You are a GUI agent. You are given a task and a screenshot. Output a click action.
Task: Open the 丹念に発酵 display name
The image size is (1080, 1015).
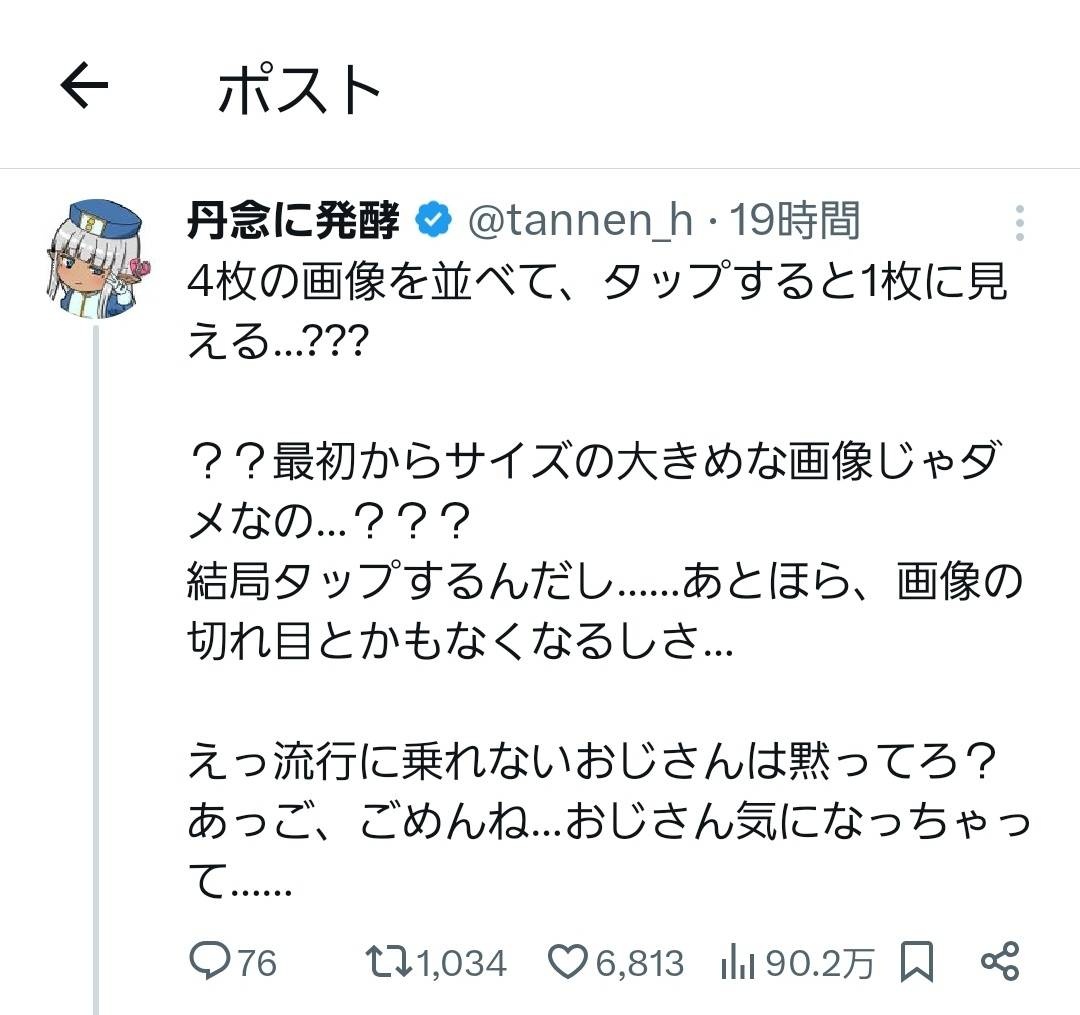(293, 221)
